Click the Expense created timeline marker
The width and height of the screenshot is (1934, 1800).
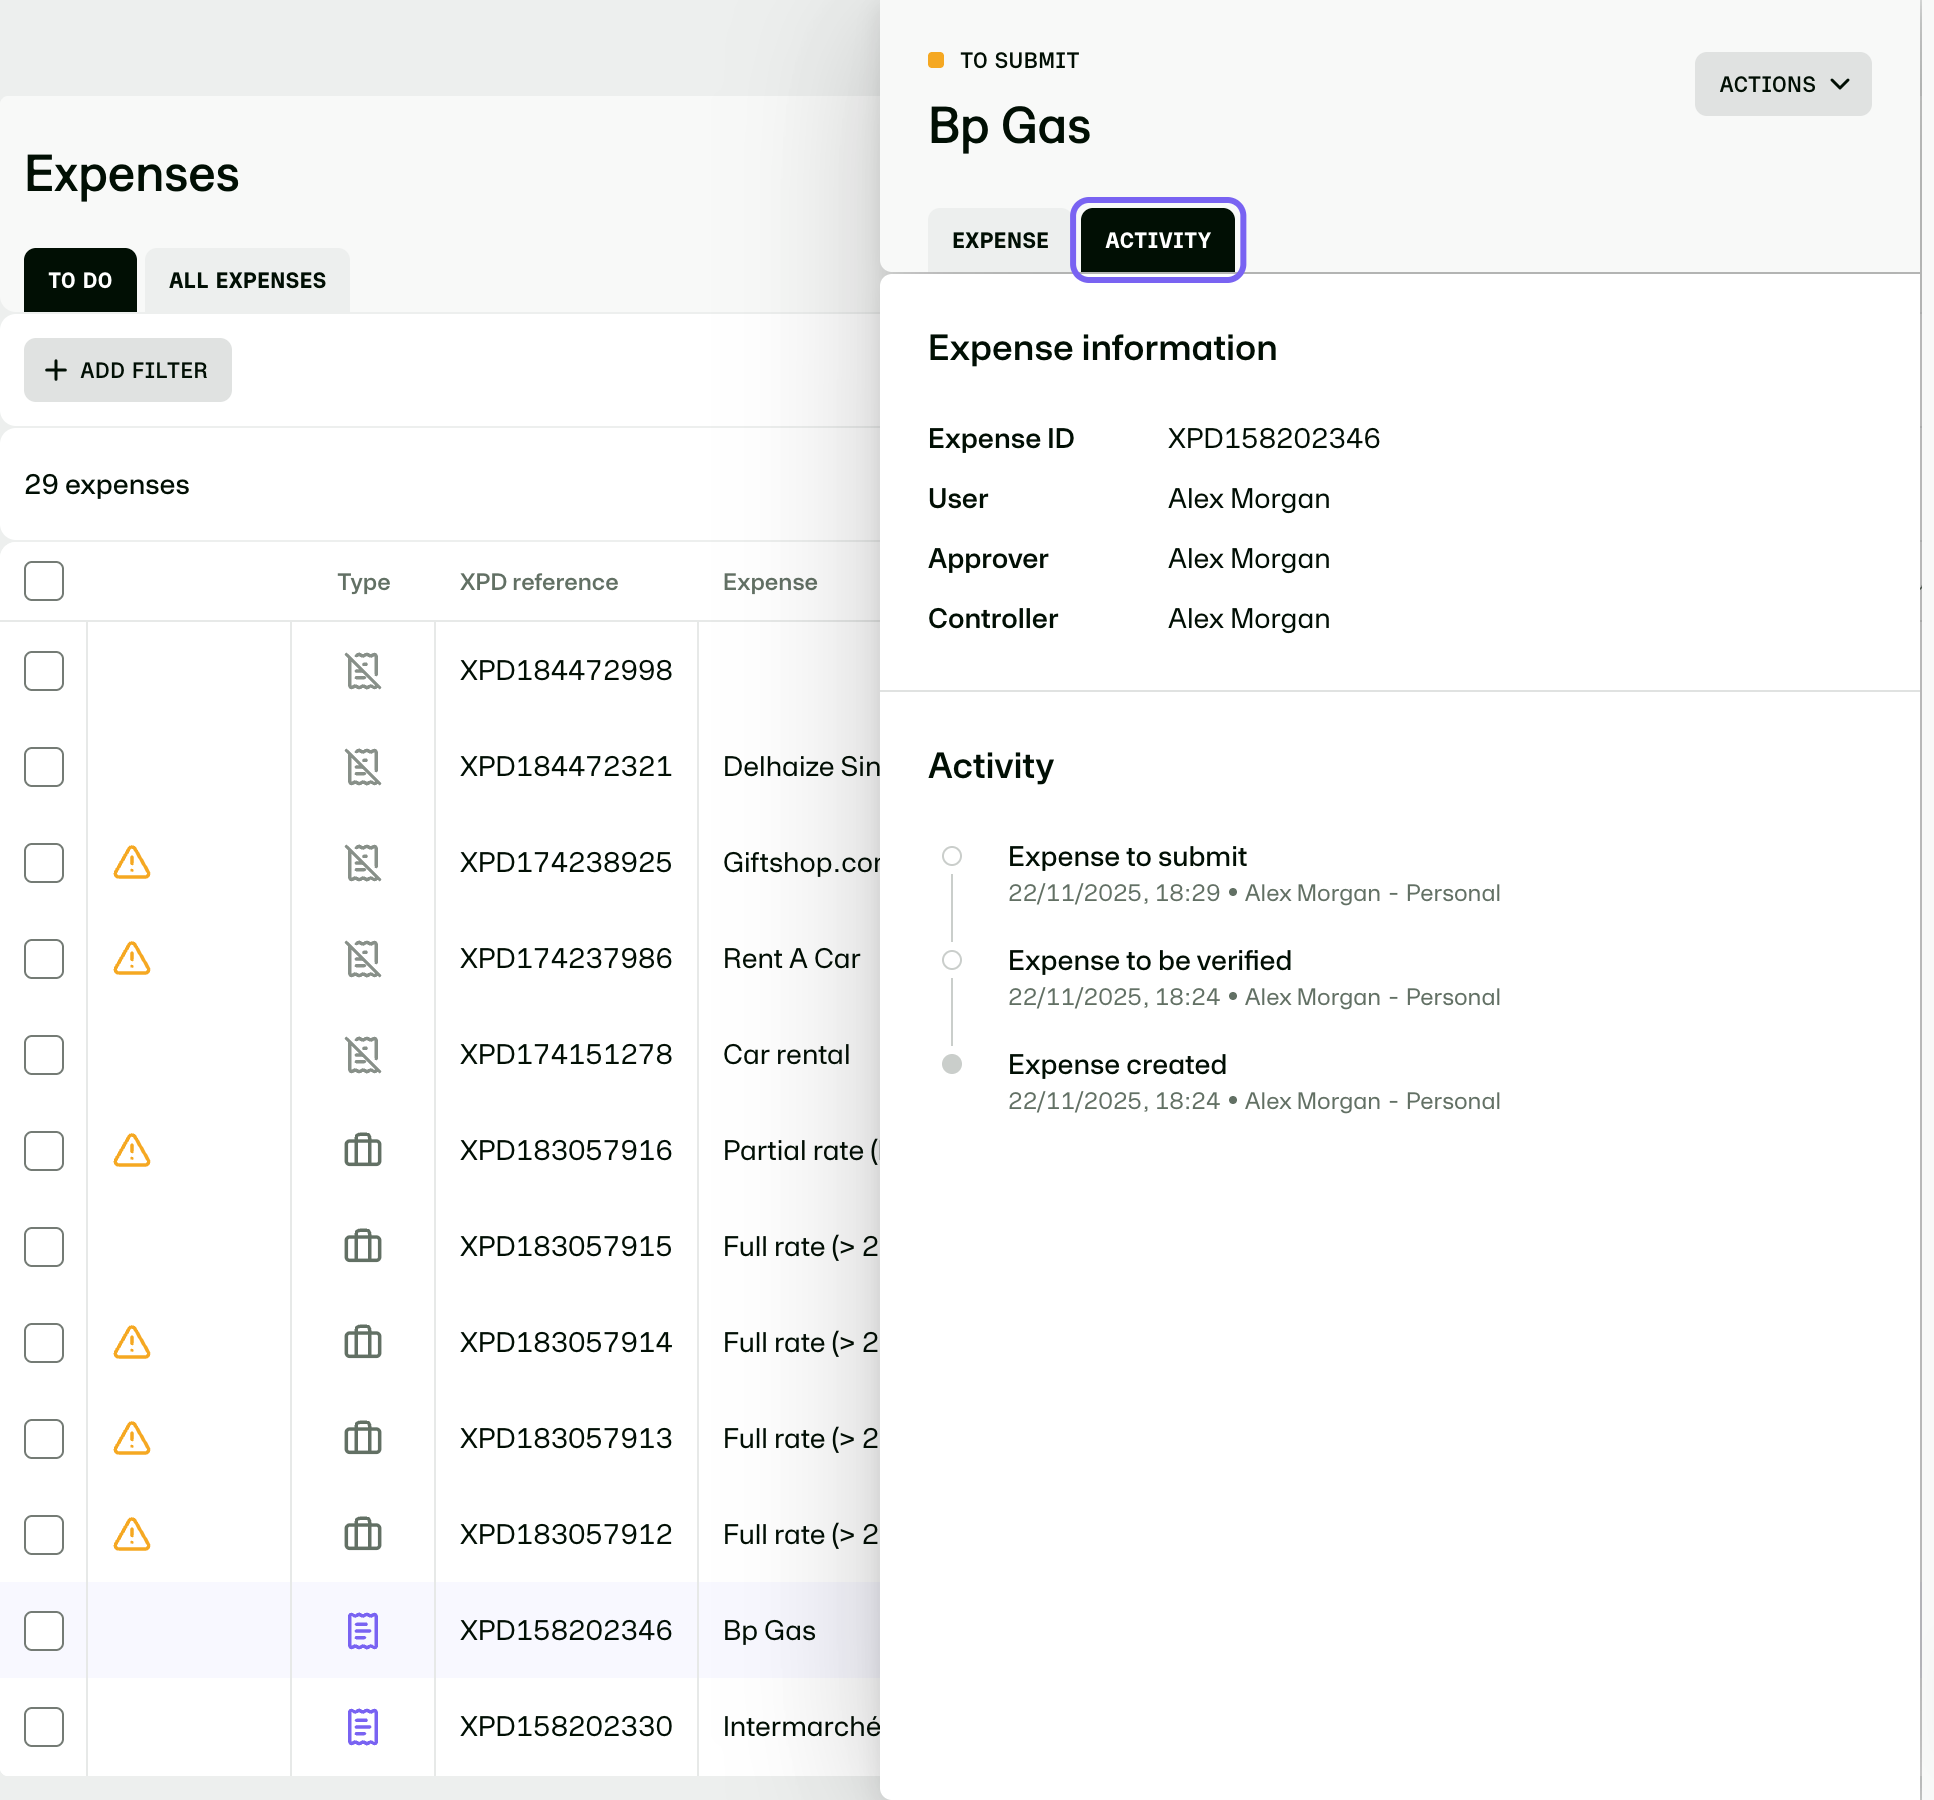952,1064
